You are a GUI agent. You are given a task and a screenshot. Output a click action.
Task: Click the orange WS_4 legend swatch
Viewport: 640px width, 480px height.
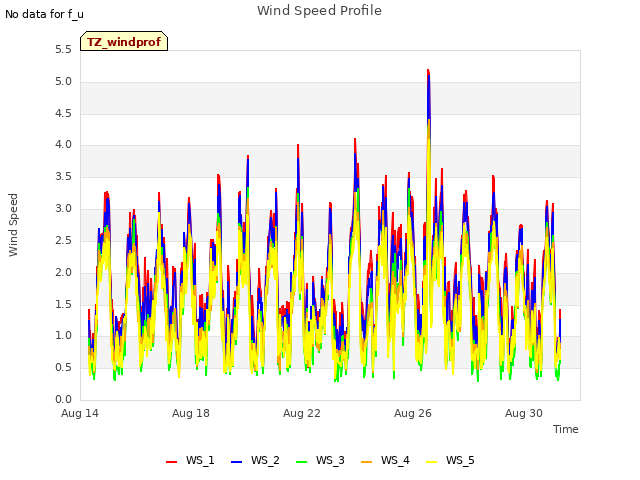point(366,462)
